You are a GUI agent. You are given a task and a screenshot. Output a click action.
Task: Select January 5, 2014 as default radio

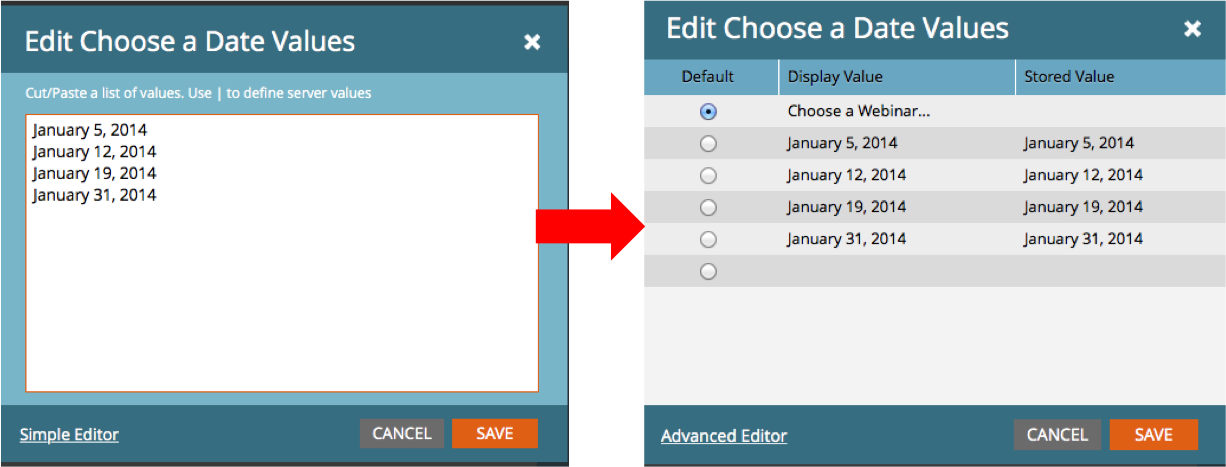pyautogui.click(x=708, y=144)
